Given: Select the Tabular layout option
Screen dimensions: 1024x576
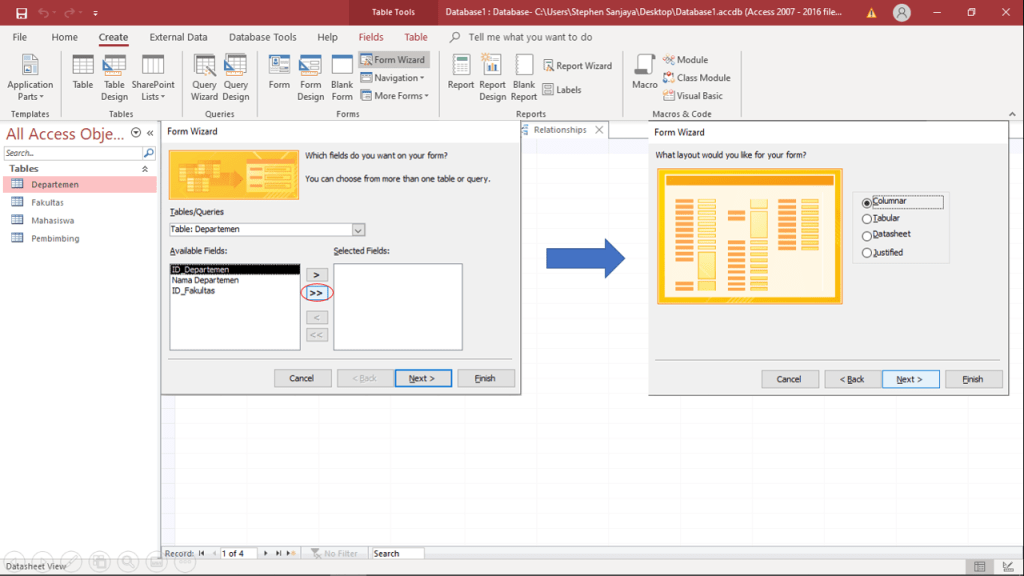Looking at the screenshot, I should click(867, 219).
